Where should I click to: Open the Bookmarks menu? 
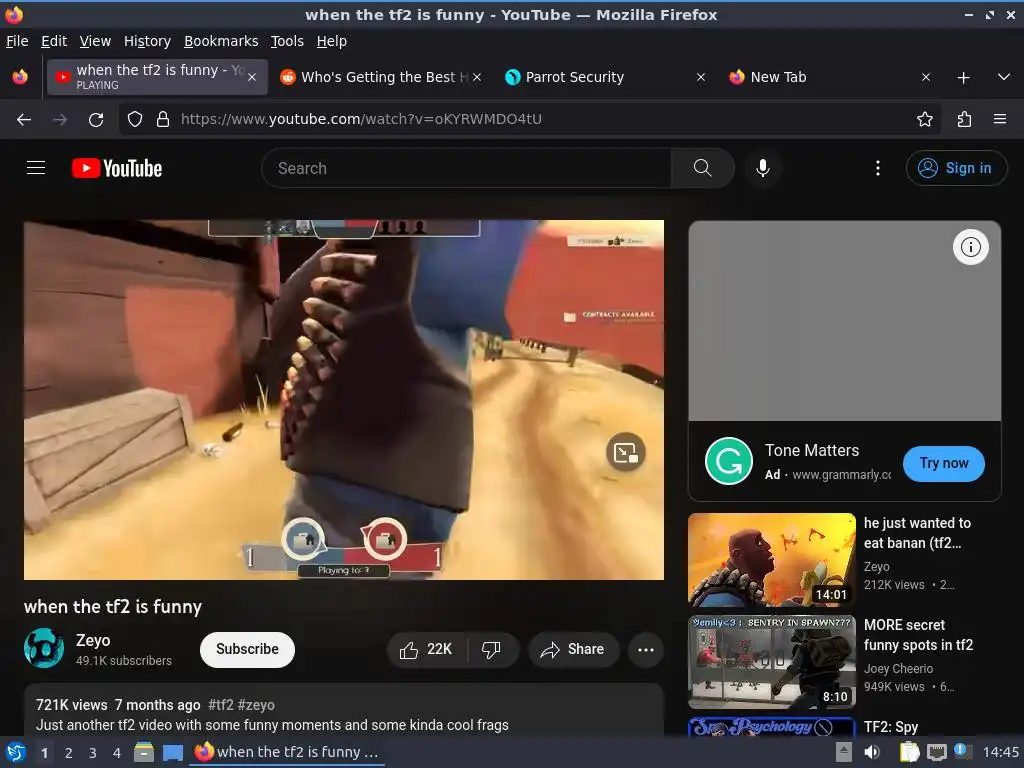click(221, 41)
